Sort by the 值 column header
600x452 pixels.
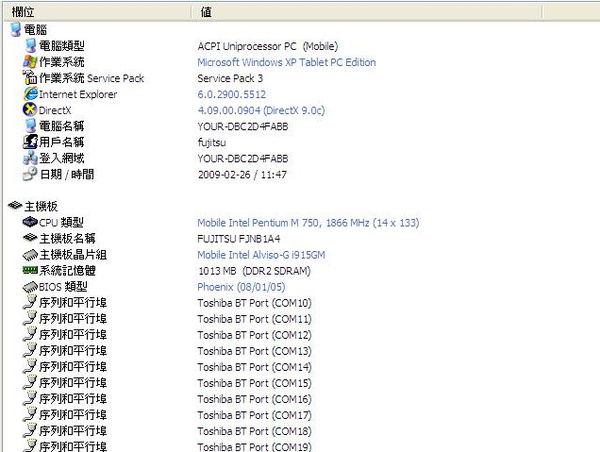[x=367, y=12]
